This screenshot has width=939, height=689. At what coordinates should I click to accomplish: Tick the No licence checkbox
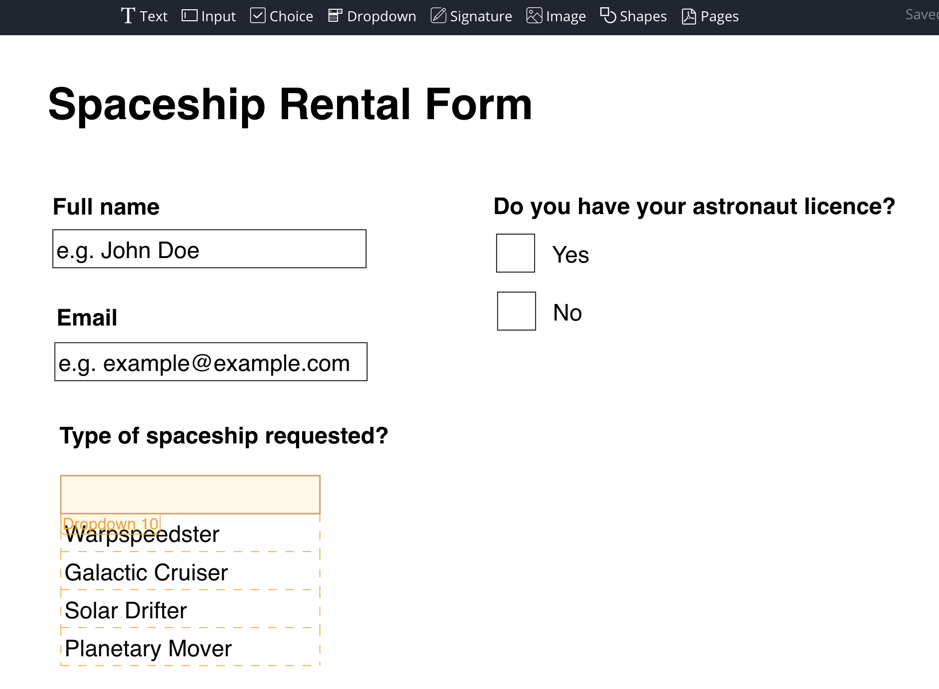click(516, 312)
